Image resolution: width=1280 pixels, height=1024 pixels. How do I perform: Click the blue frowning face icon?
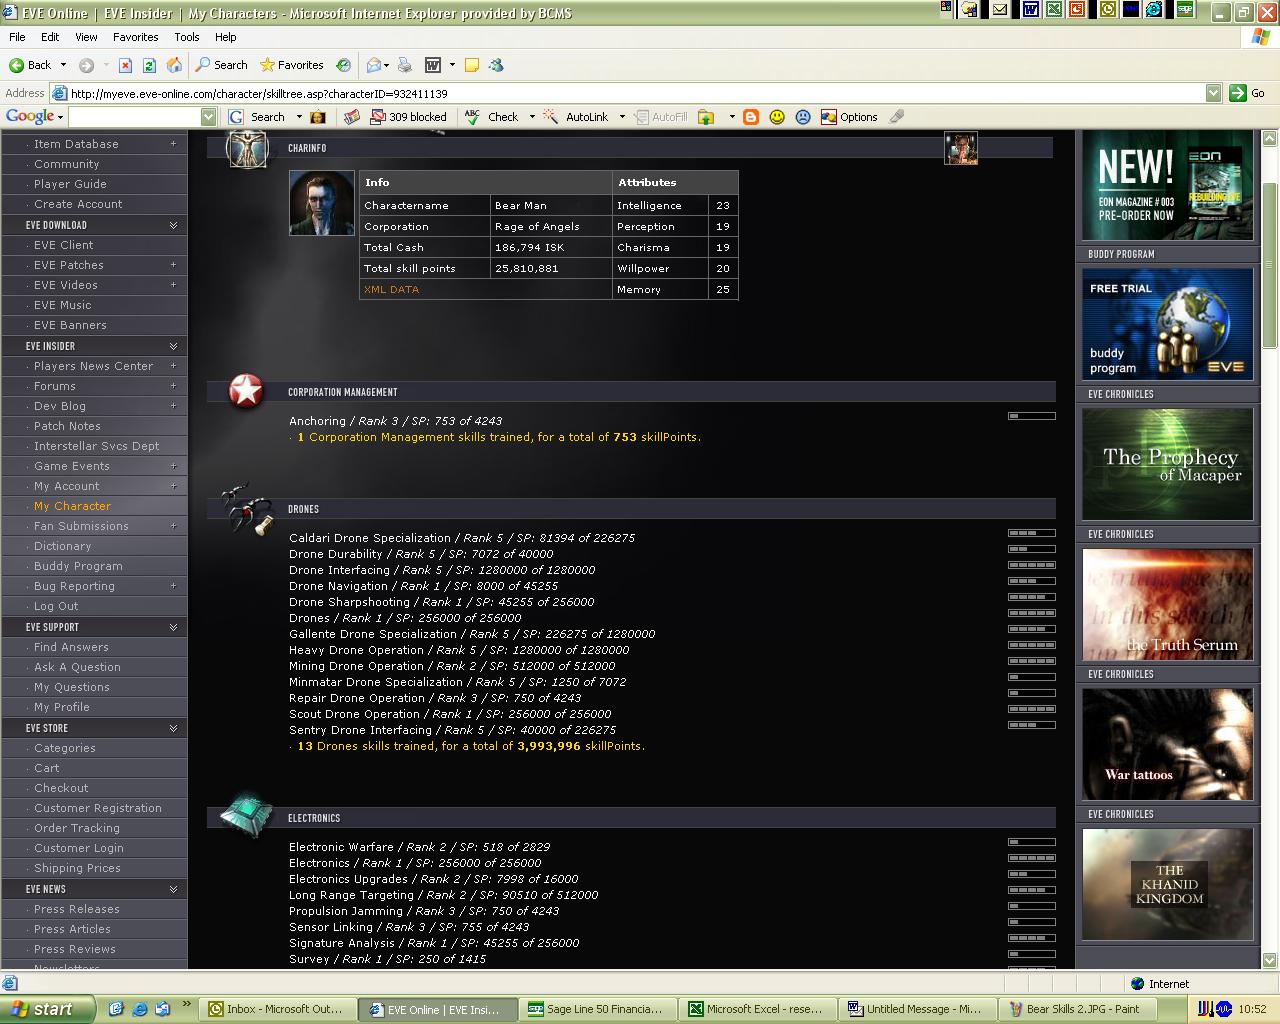click(802, 117)
